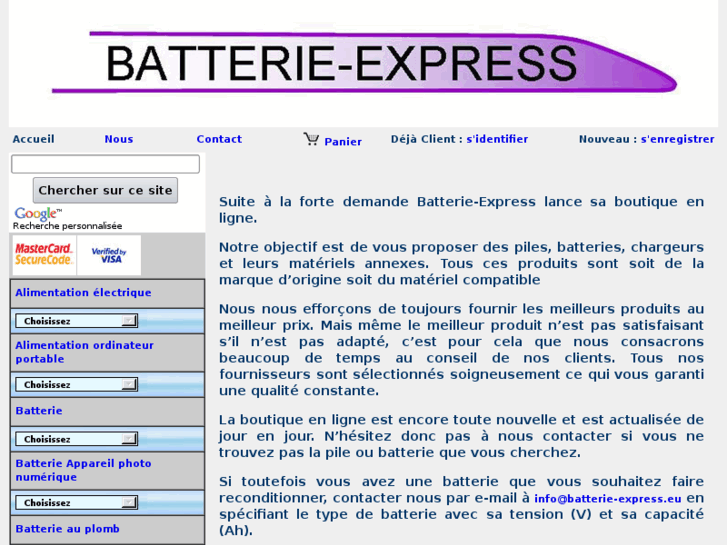Click the 'Déjà Client :' label
This screenshot has height=545, width=727.
(x=427, y=139)
